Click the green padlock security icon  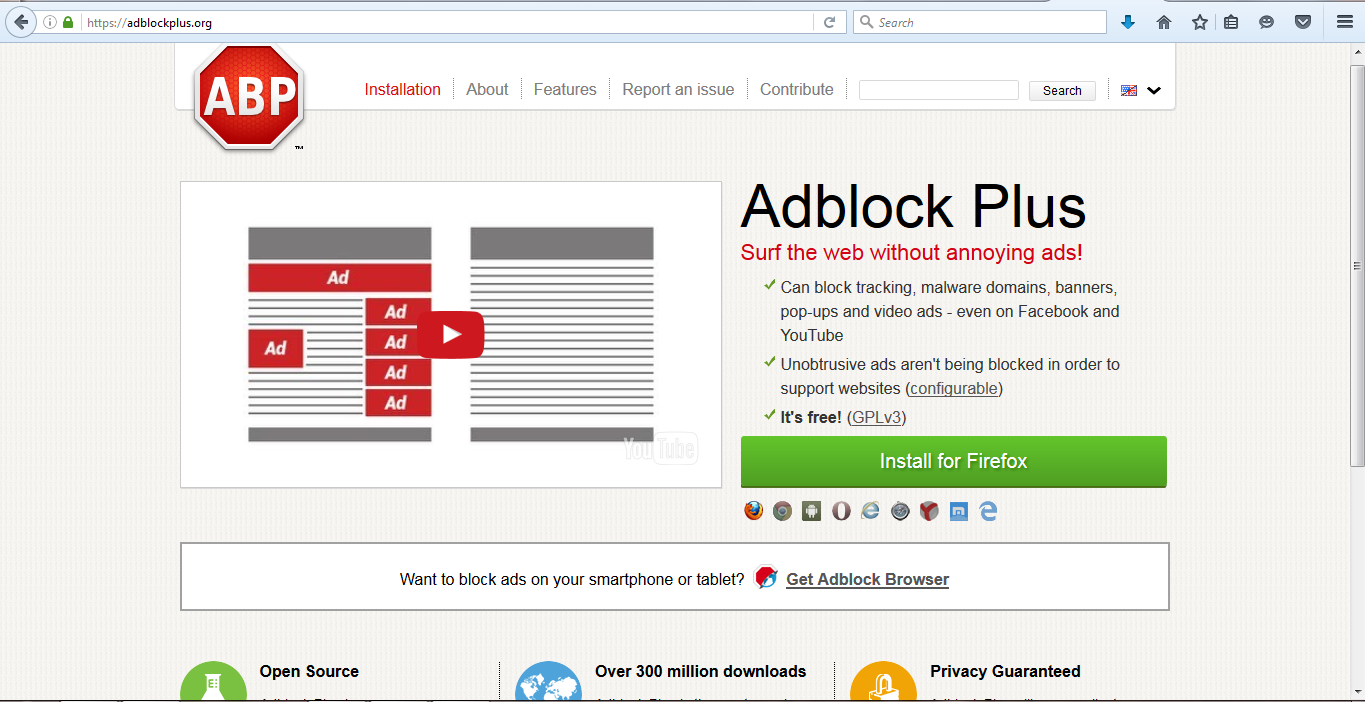click(x=68, y=22)
